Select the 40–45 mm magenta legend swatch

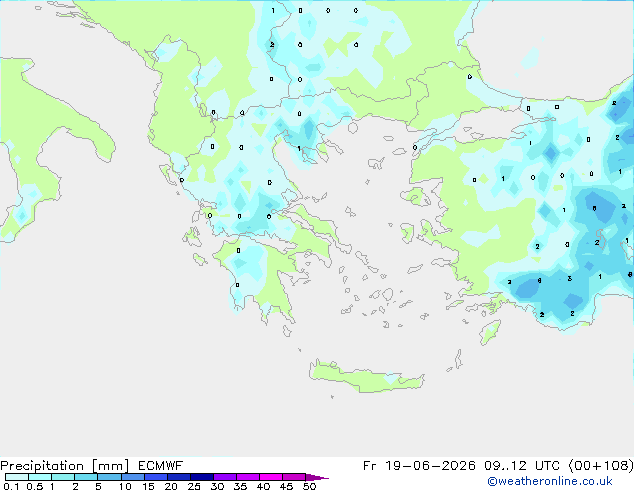point(271,477)
